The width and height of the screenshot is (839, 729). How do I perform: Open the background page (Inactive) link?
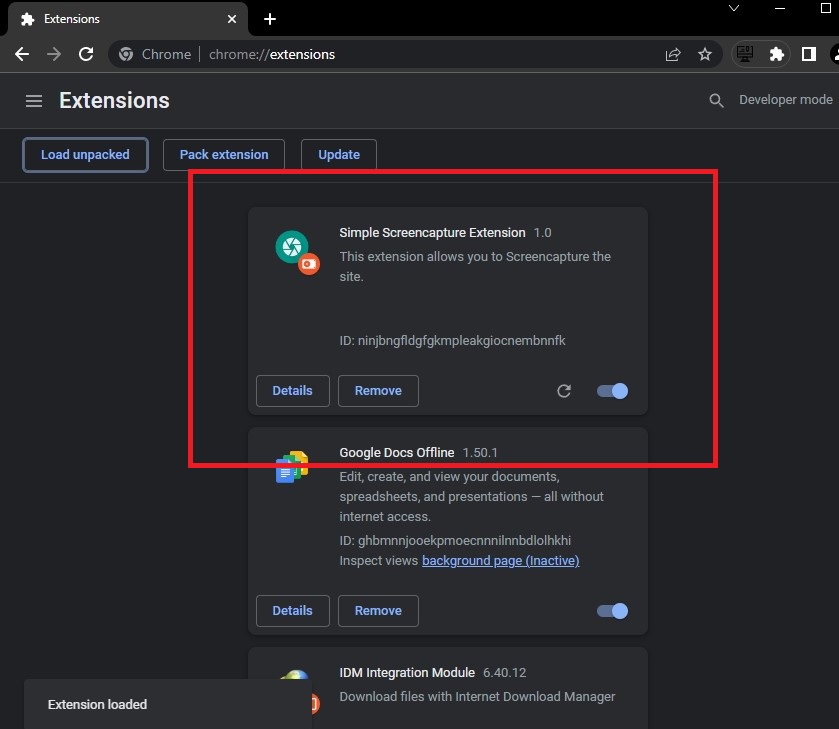tap(500, 560)
